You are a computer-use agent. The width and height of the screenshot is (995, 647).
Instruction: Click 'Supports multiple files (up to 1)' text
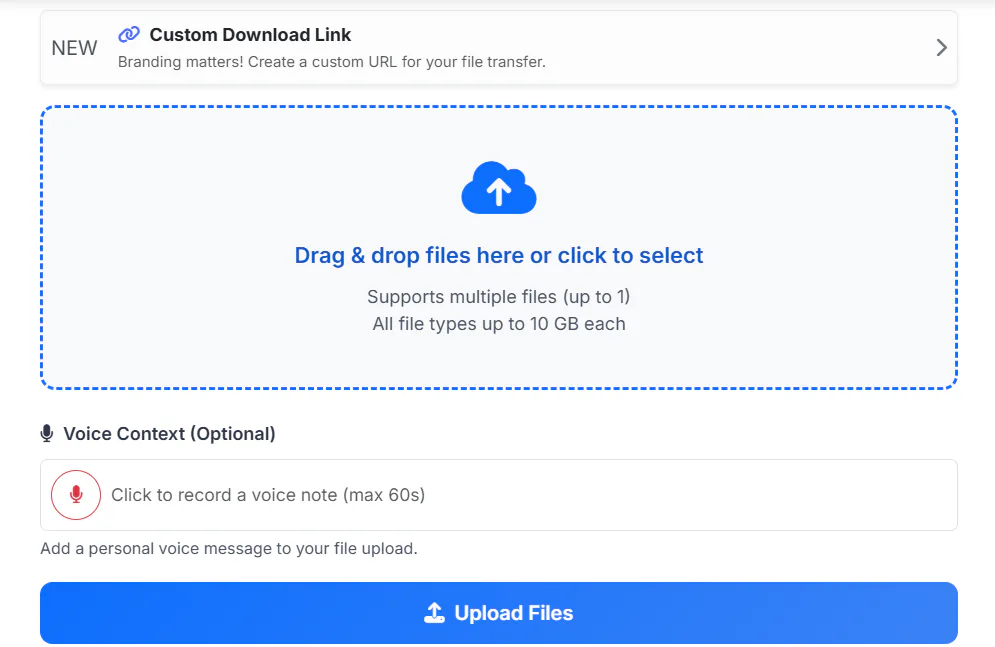(499, 297)
